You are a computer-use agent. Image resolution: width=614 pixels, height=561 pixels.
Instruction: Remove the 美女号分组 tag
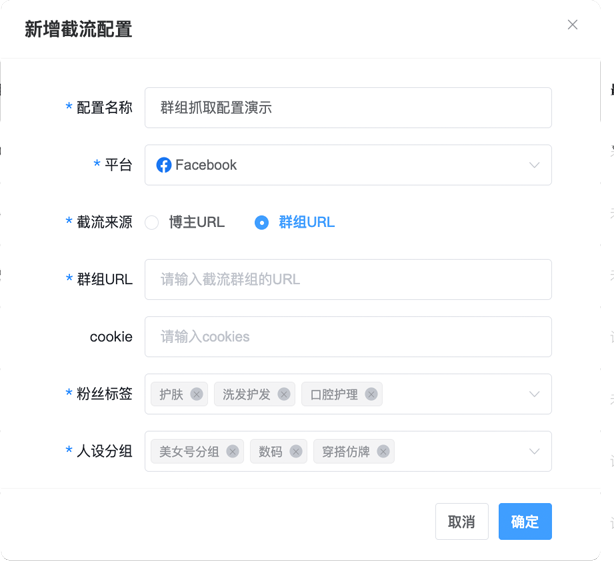[x=233, y=451]
